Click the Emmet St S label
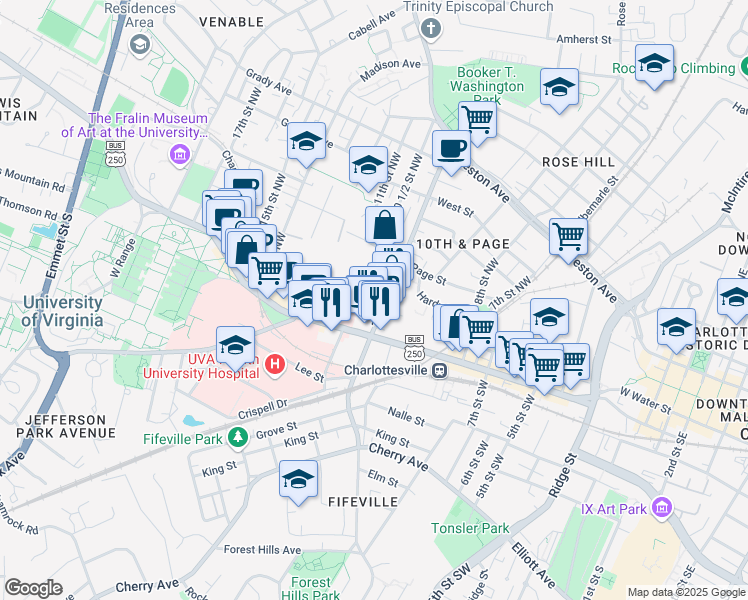This screenshot has height=600, width=748. [x=59, y=246]
